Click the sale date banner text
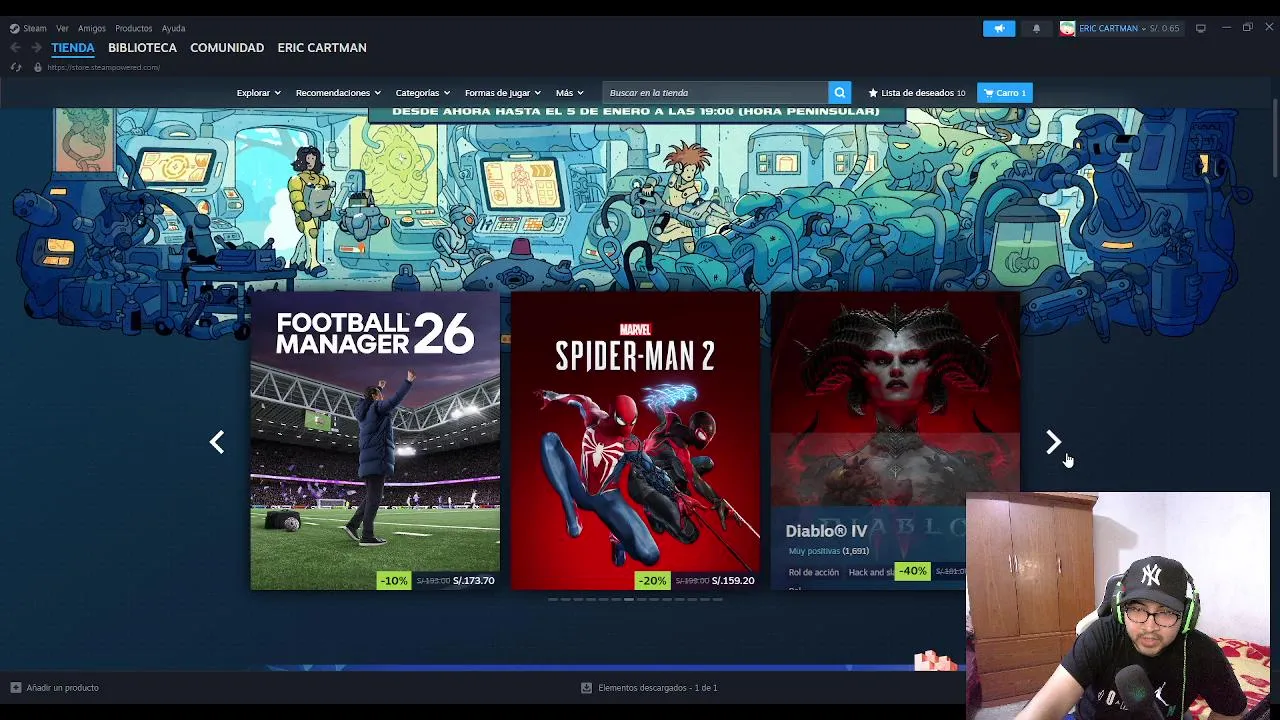 (x=636, y=112)
